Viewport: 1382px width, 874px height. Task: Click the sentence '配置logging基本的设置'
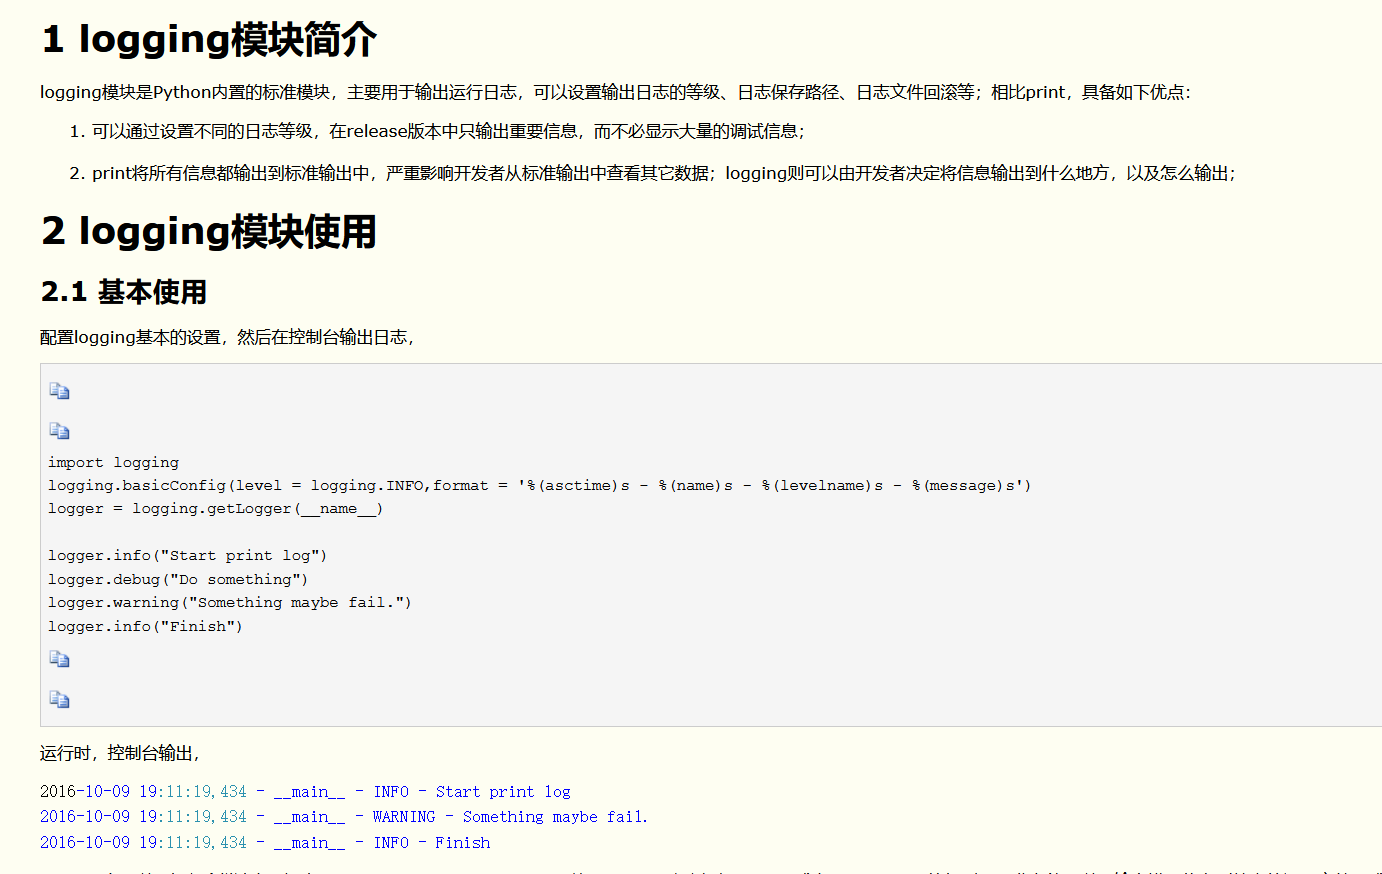tap(227, 337)
